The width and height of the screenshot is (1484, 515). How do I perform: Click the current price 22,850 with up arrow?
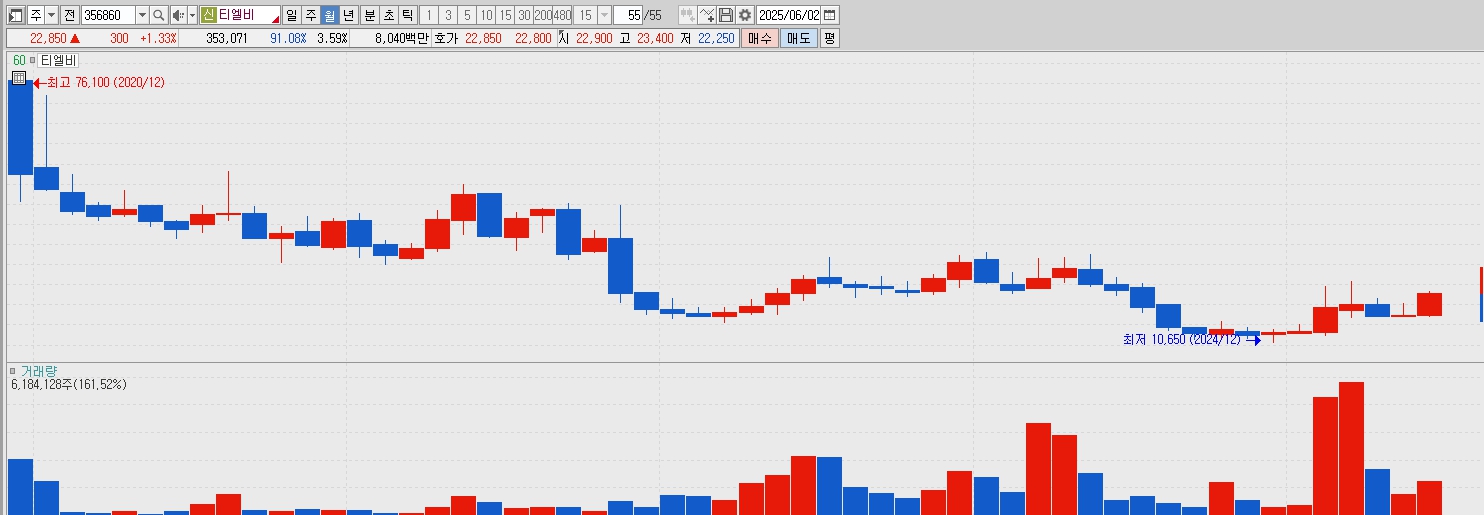55,38
